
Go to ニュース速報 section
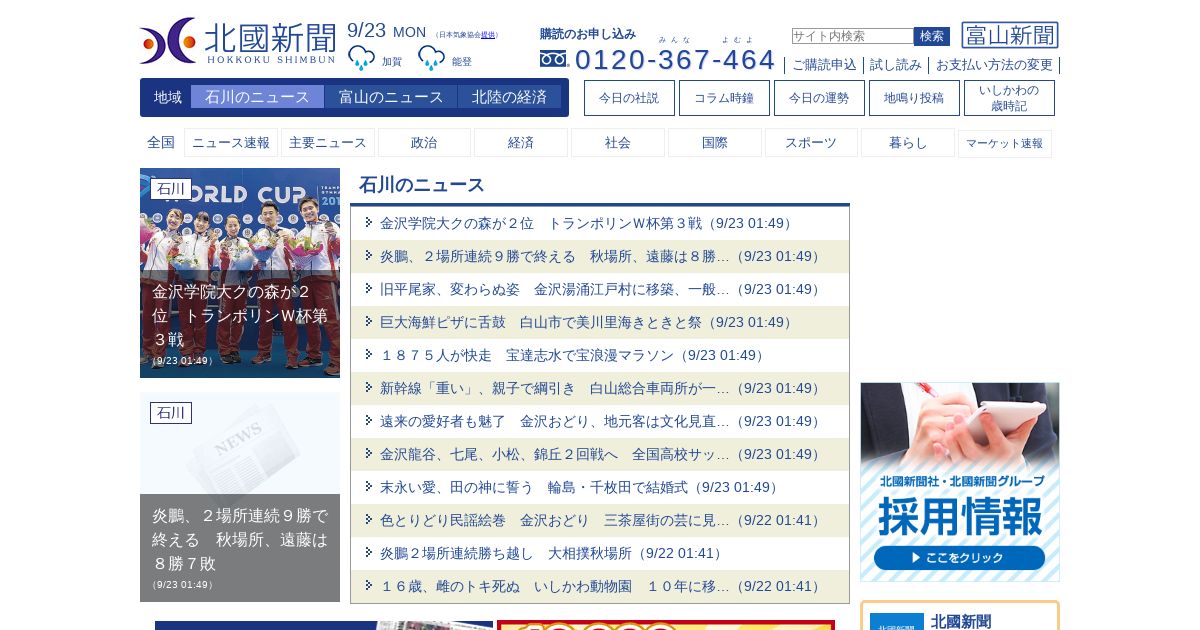(x=231, y=143)
